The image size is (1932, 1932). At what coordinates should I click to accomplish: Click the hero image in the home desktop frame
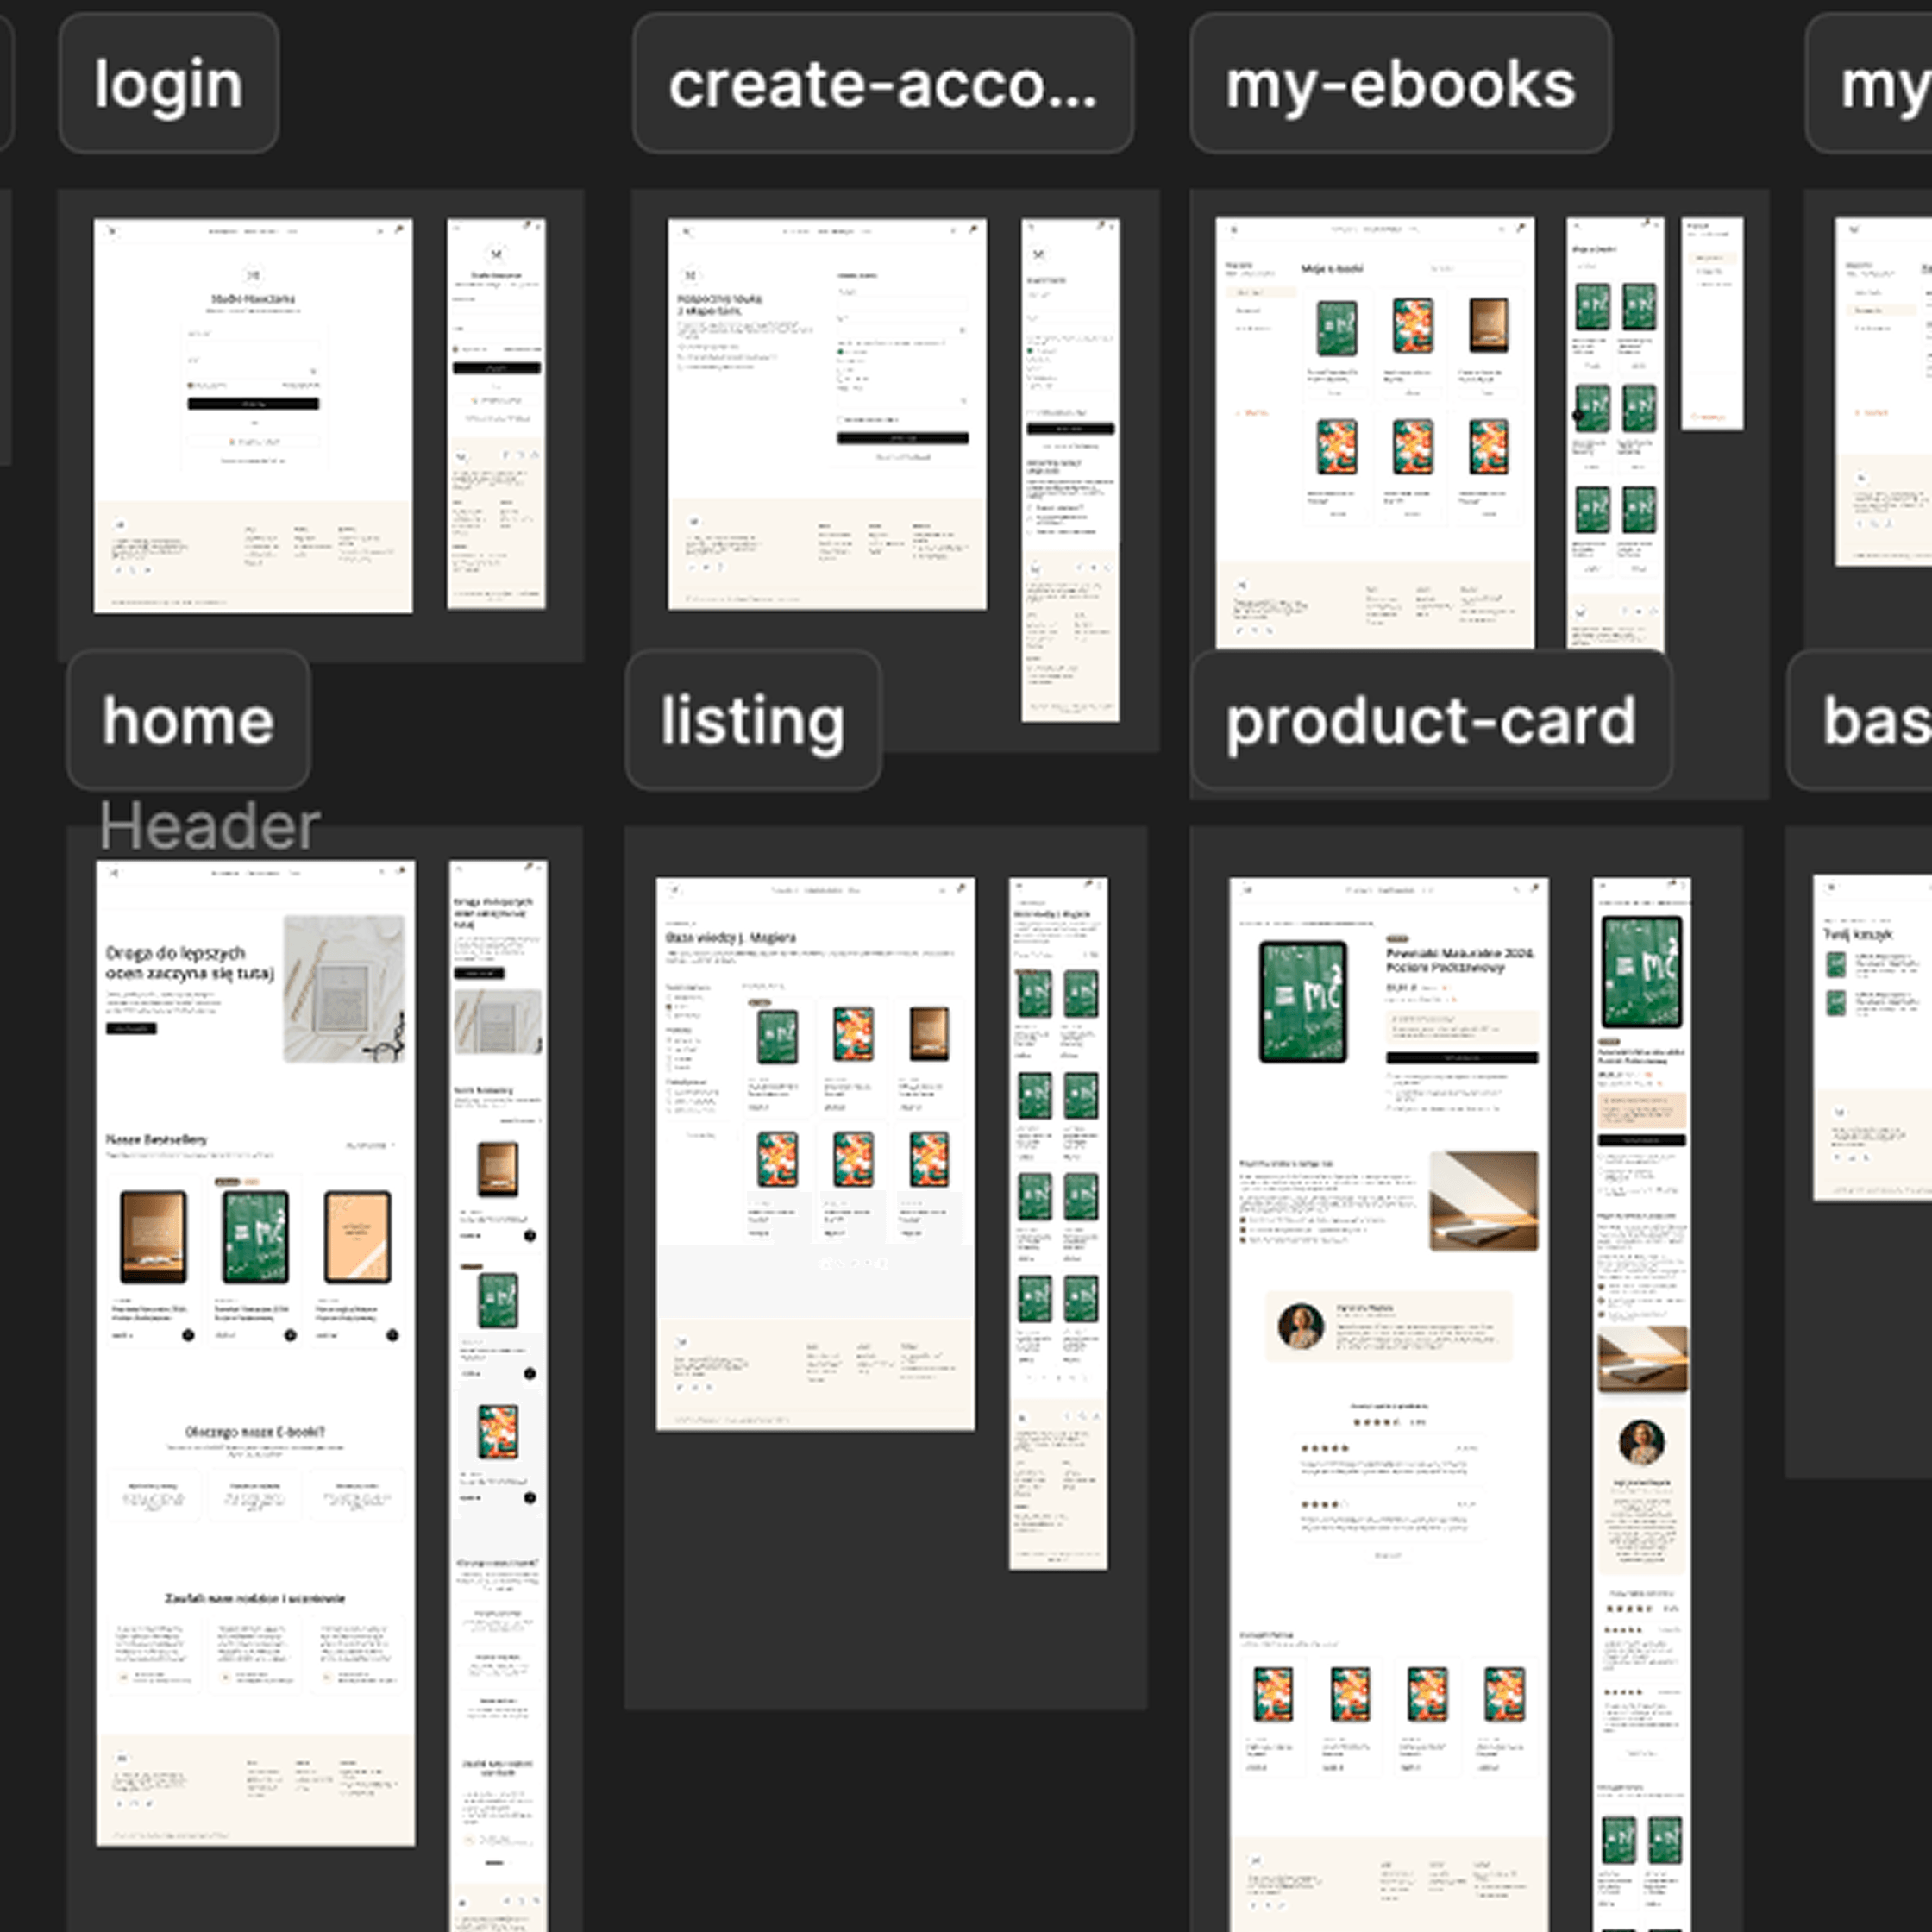point(344,988)
